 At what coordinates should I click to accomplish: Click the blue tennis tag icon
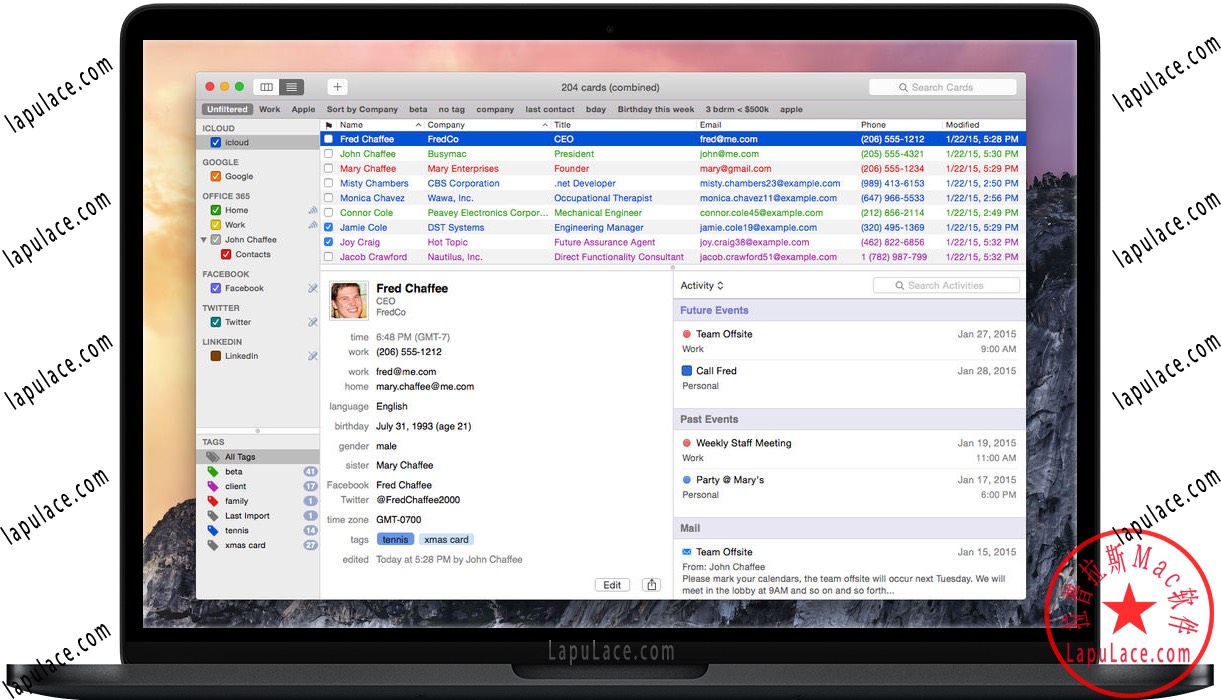tap(212, 530)
